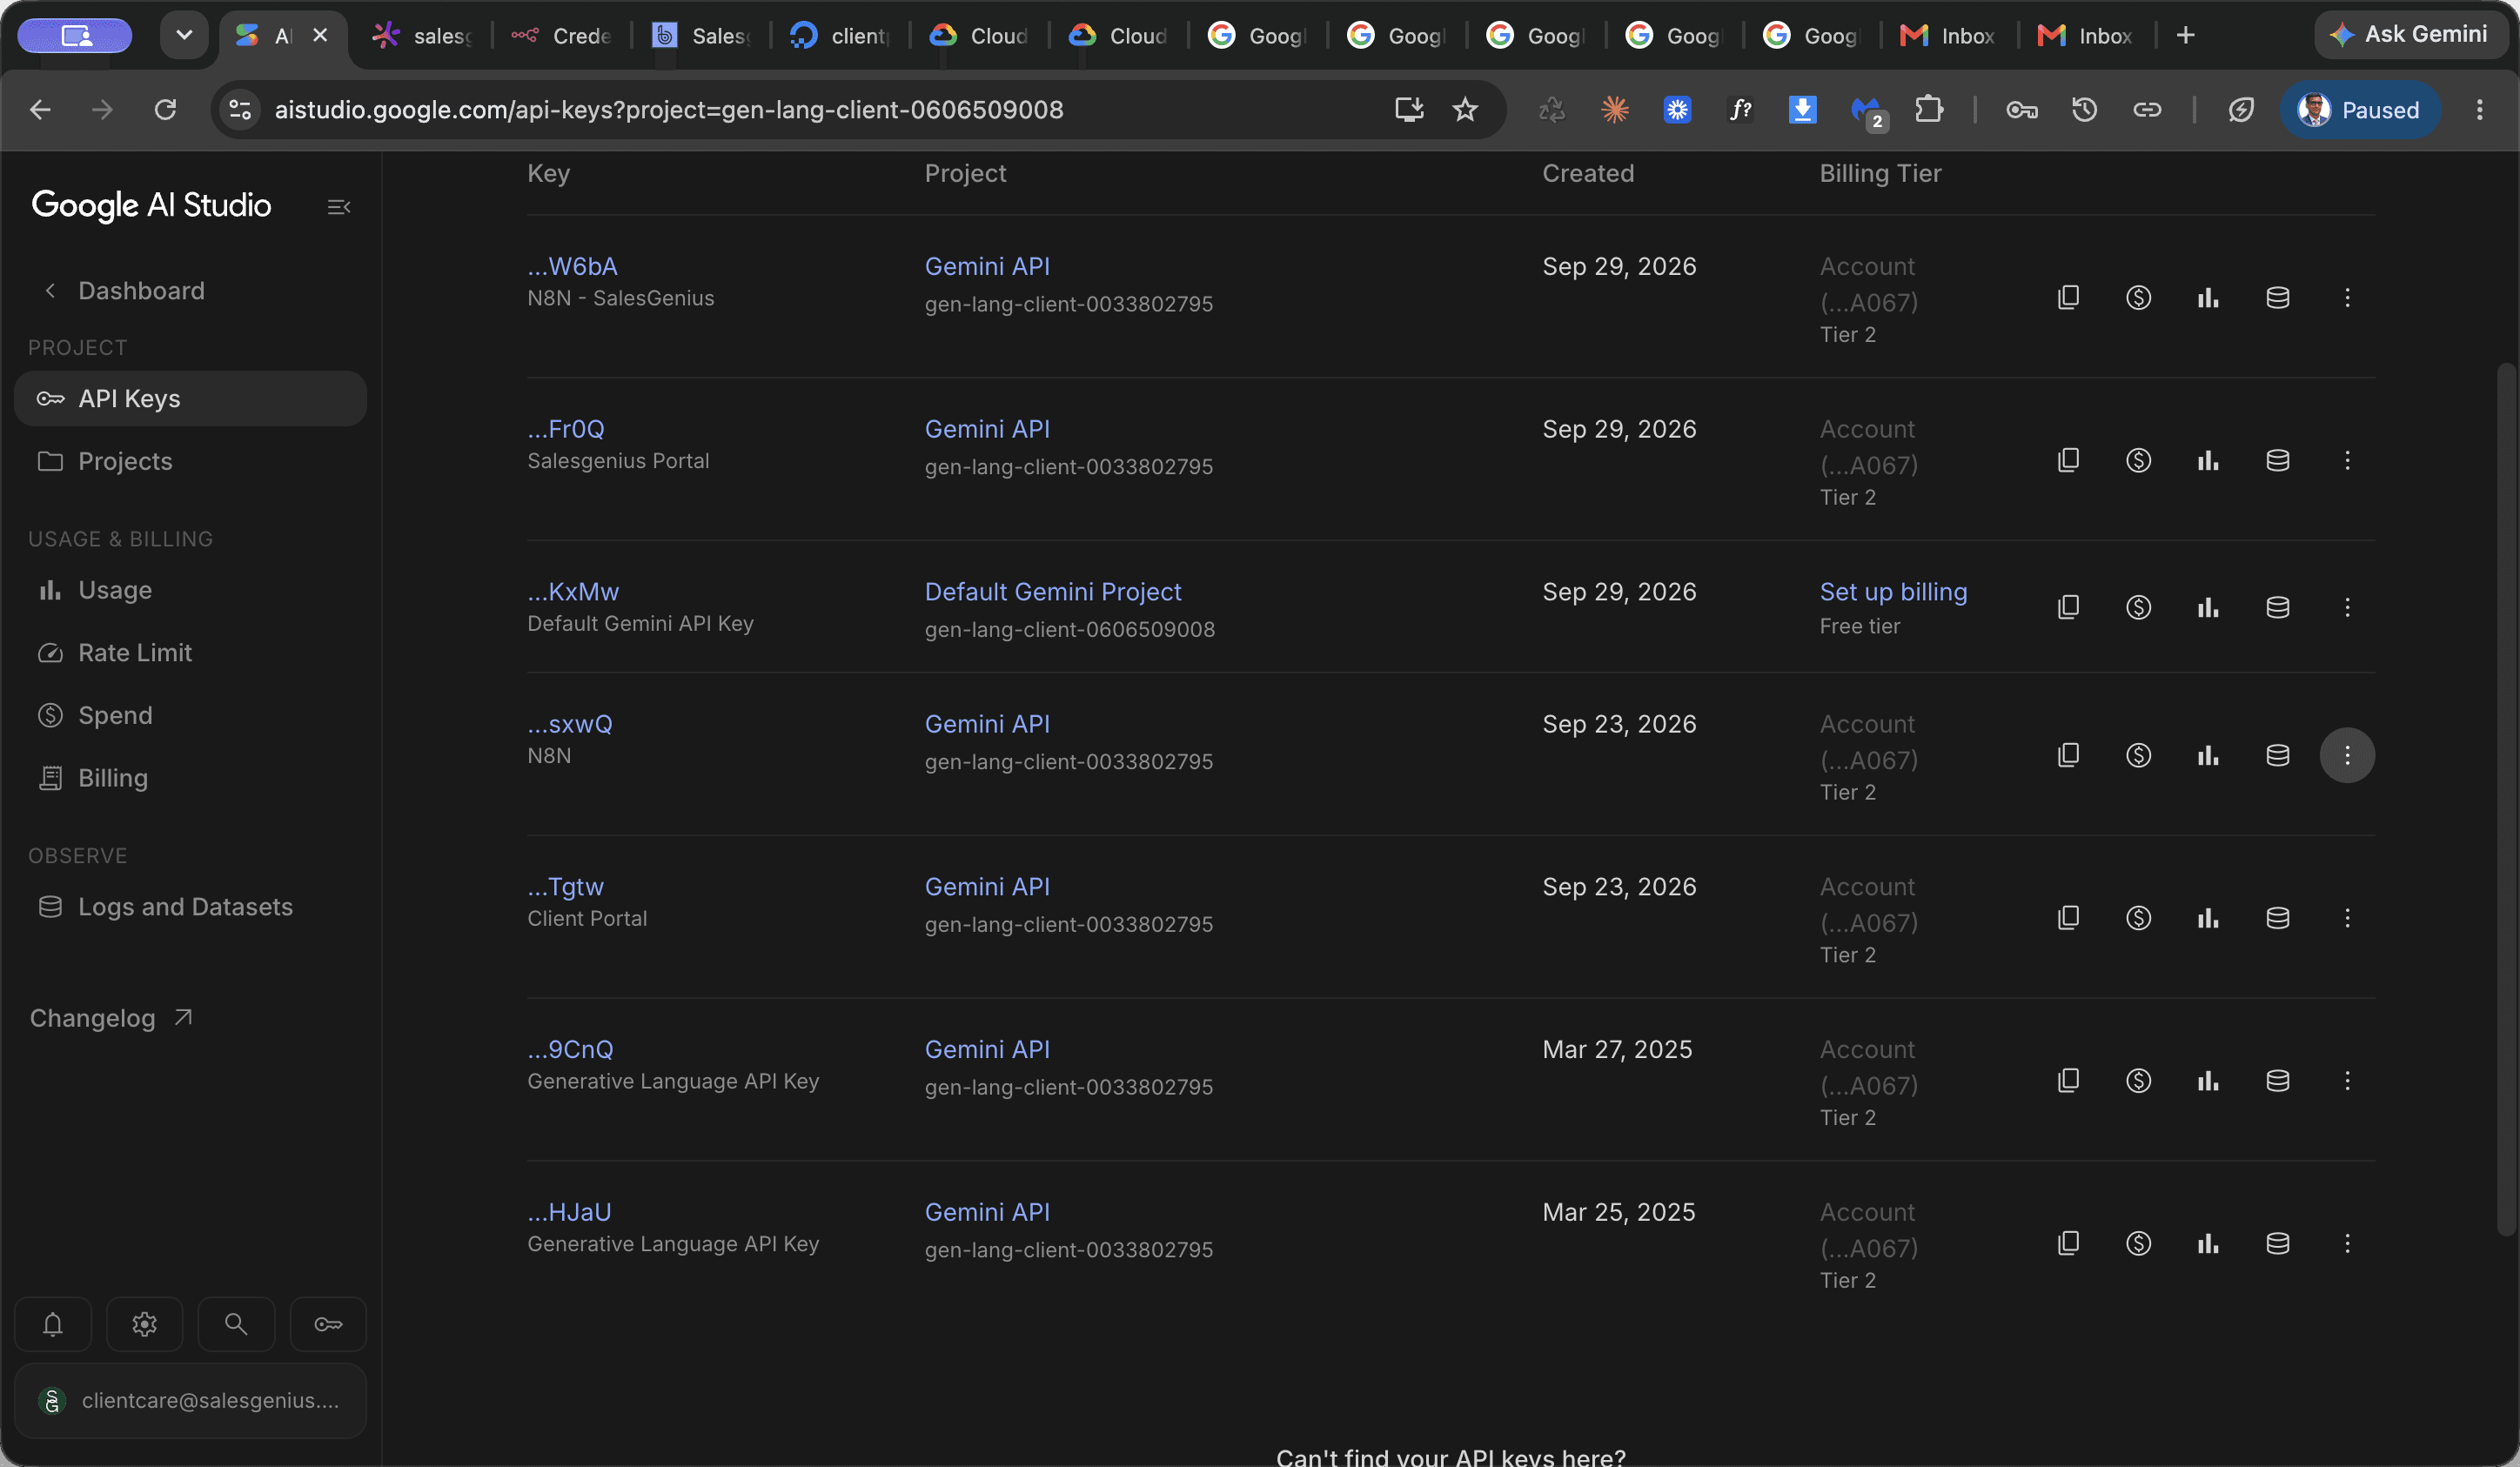Open Spend page in sidebar

190,715
